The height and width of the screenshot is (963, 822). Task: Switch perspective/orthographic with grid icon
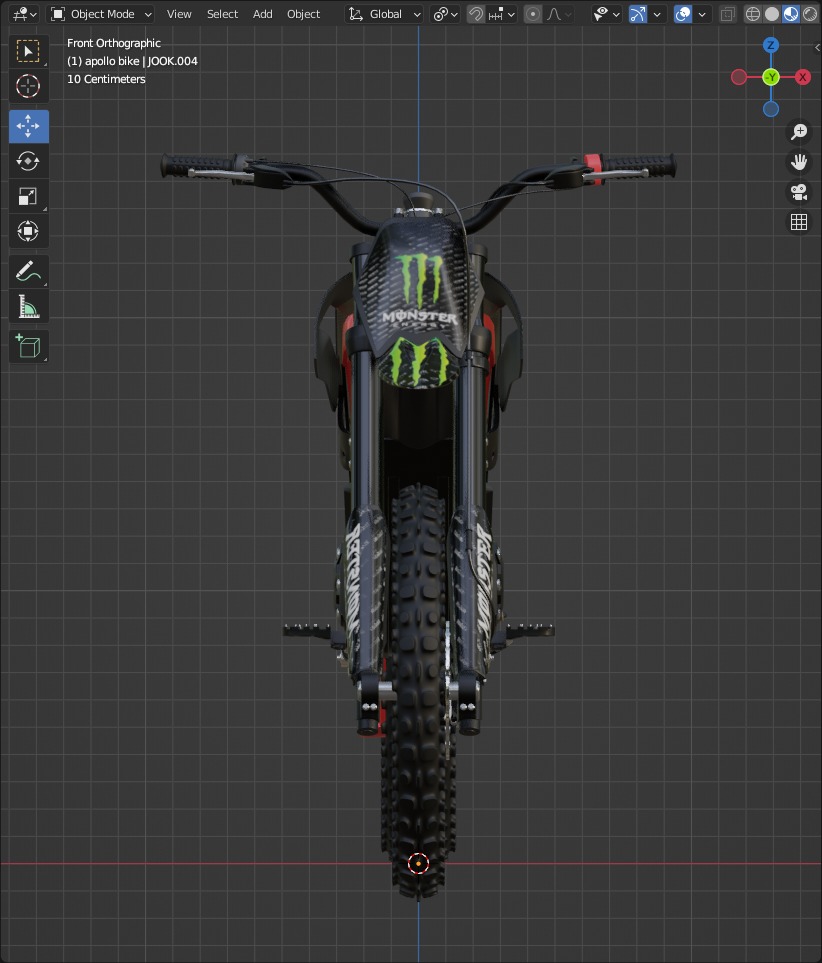point(799,222)
